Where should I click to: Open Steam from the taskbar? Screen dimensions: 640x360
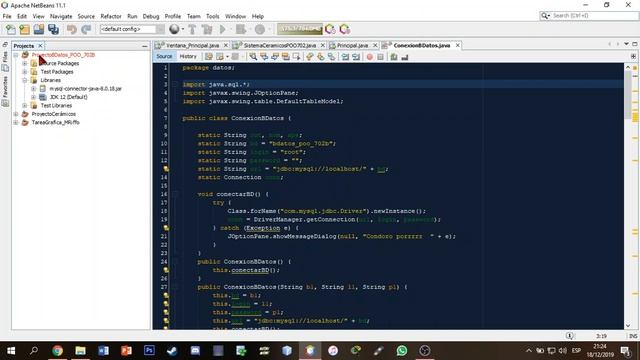172,351
